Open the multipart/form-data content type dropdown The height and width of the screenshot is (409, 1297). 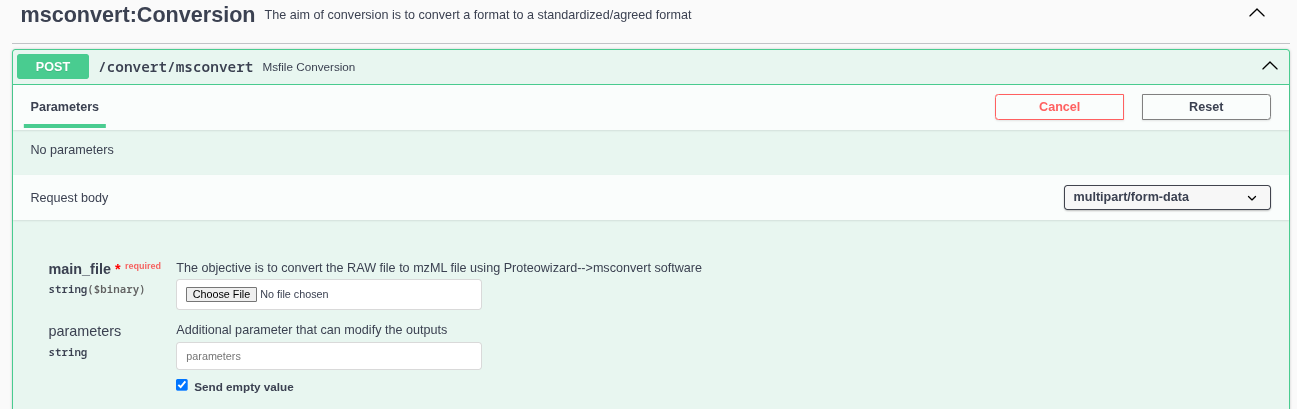pyautogui.click(x=1166, y=197)
